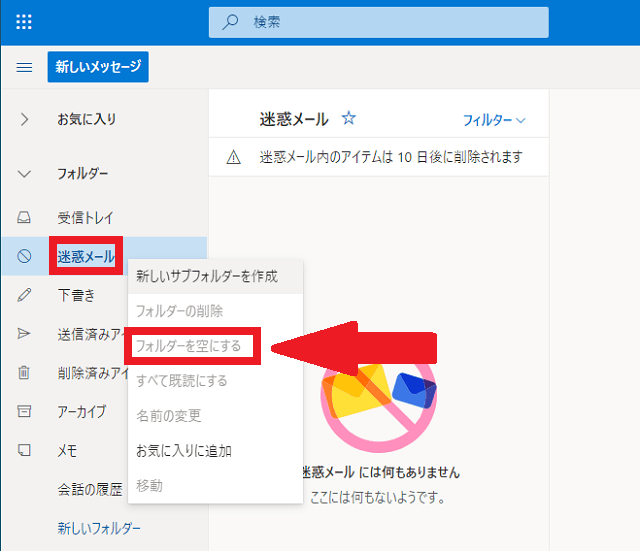Click the warning triangle icon
The width and height of the screenshot is (640, 551).
[233, 157]
